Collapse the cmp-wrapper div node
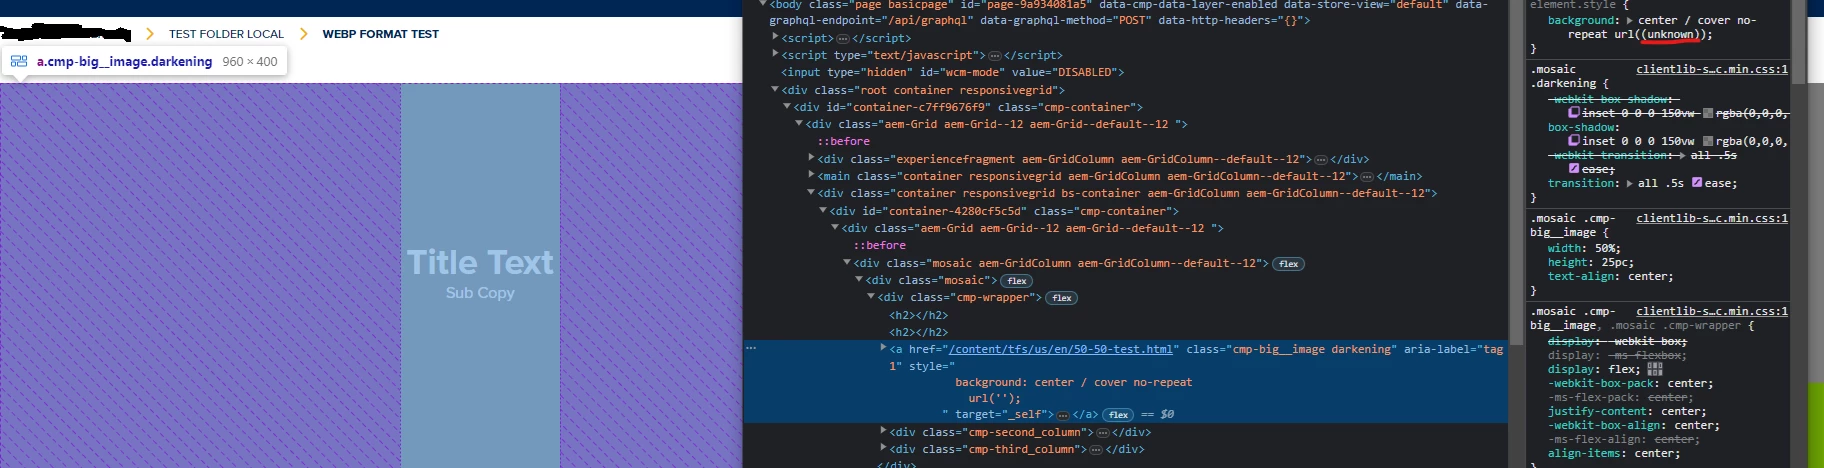 (x=871, y=297)
